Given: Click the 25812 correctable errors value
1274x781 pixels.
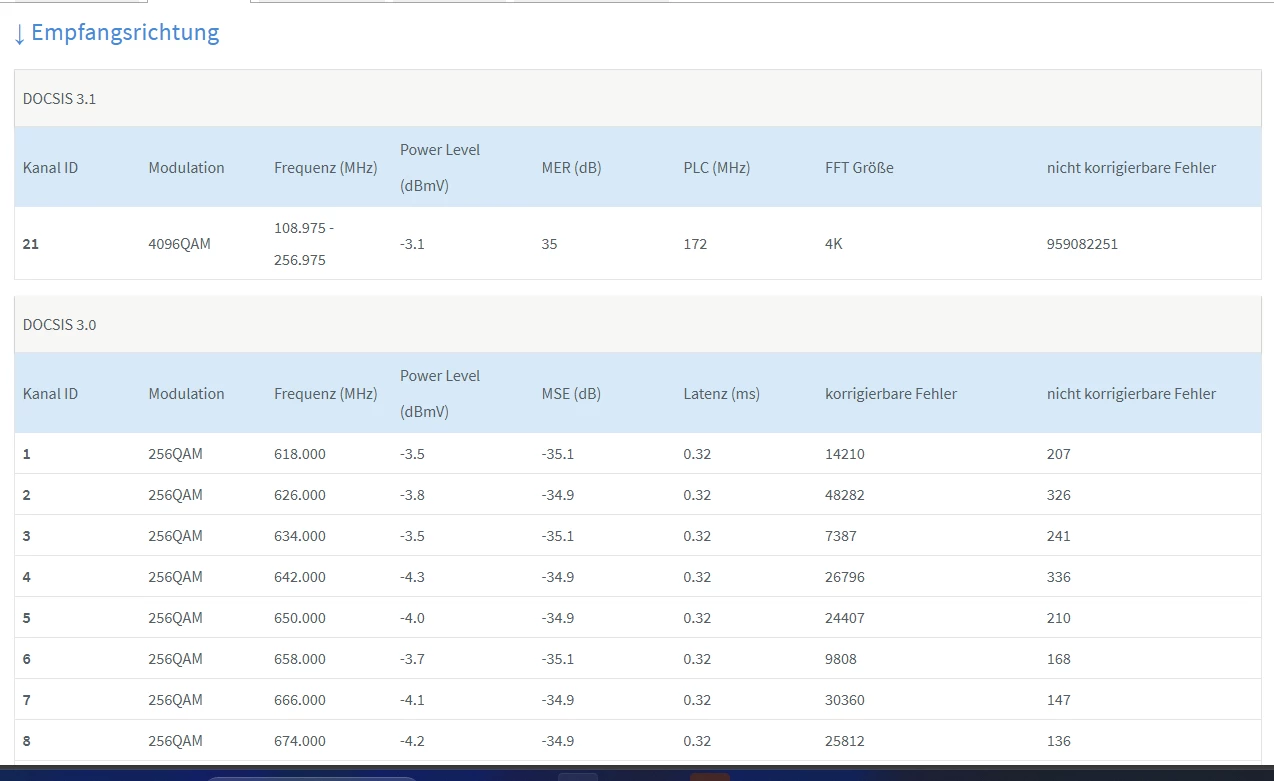Looking at the screenshot, I should click(x=844, y=741).
